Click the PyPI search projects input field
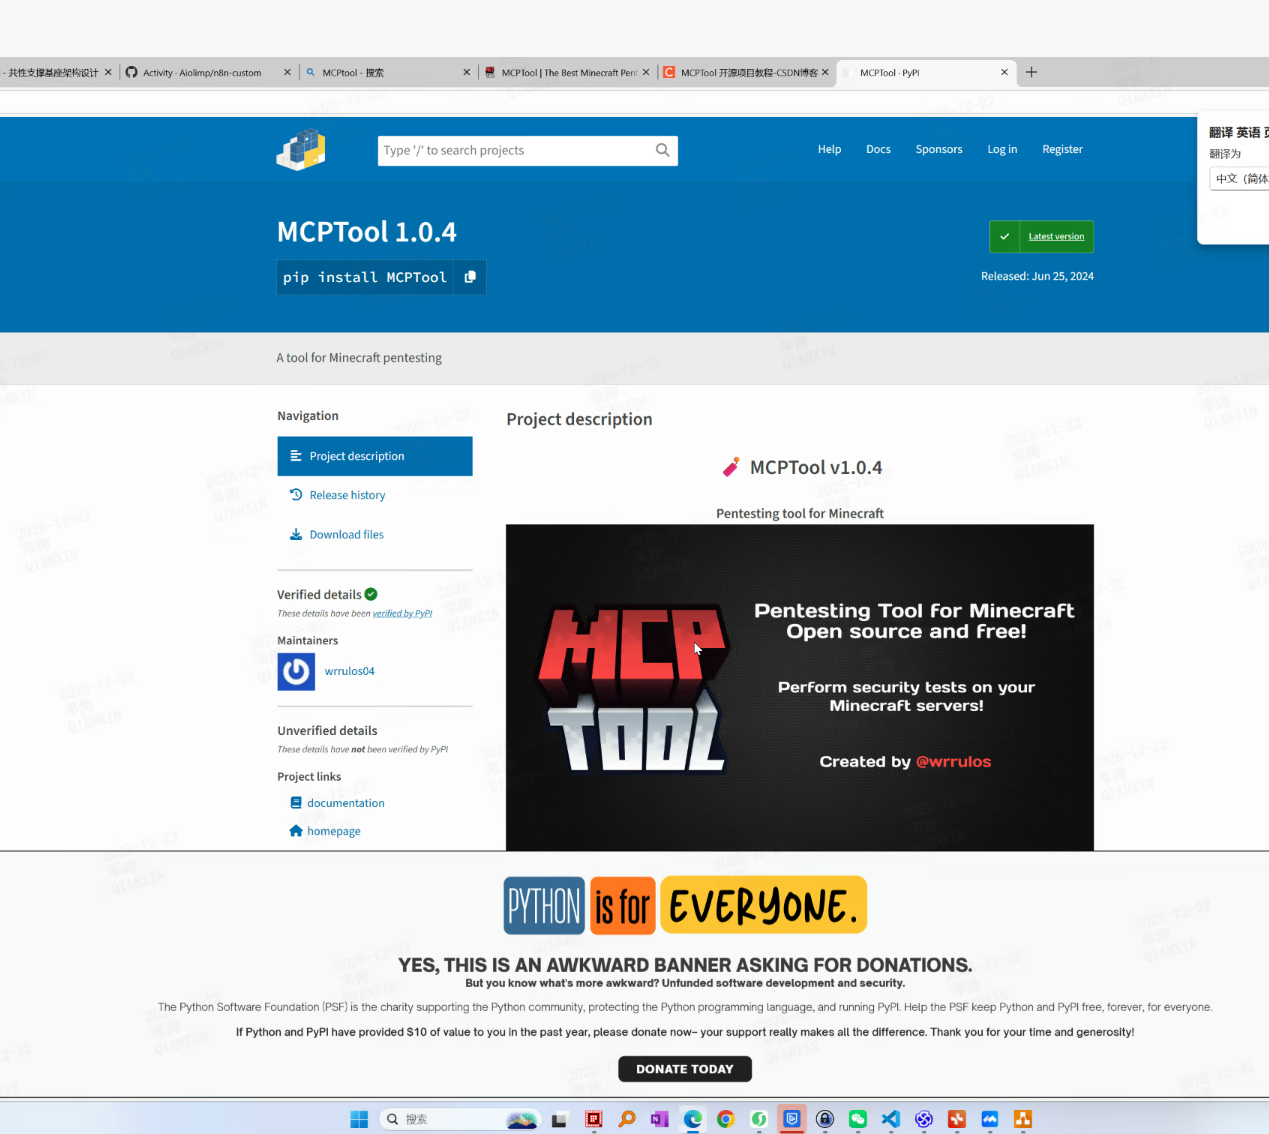 point(513,150)
